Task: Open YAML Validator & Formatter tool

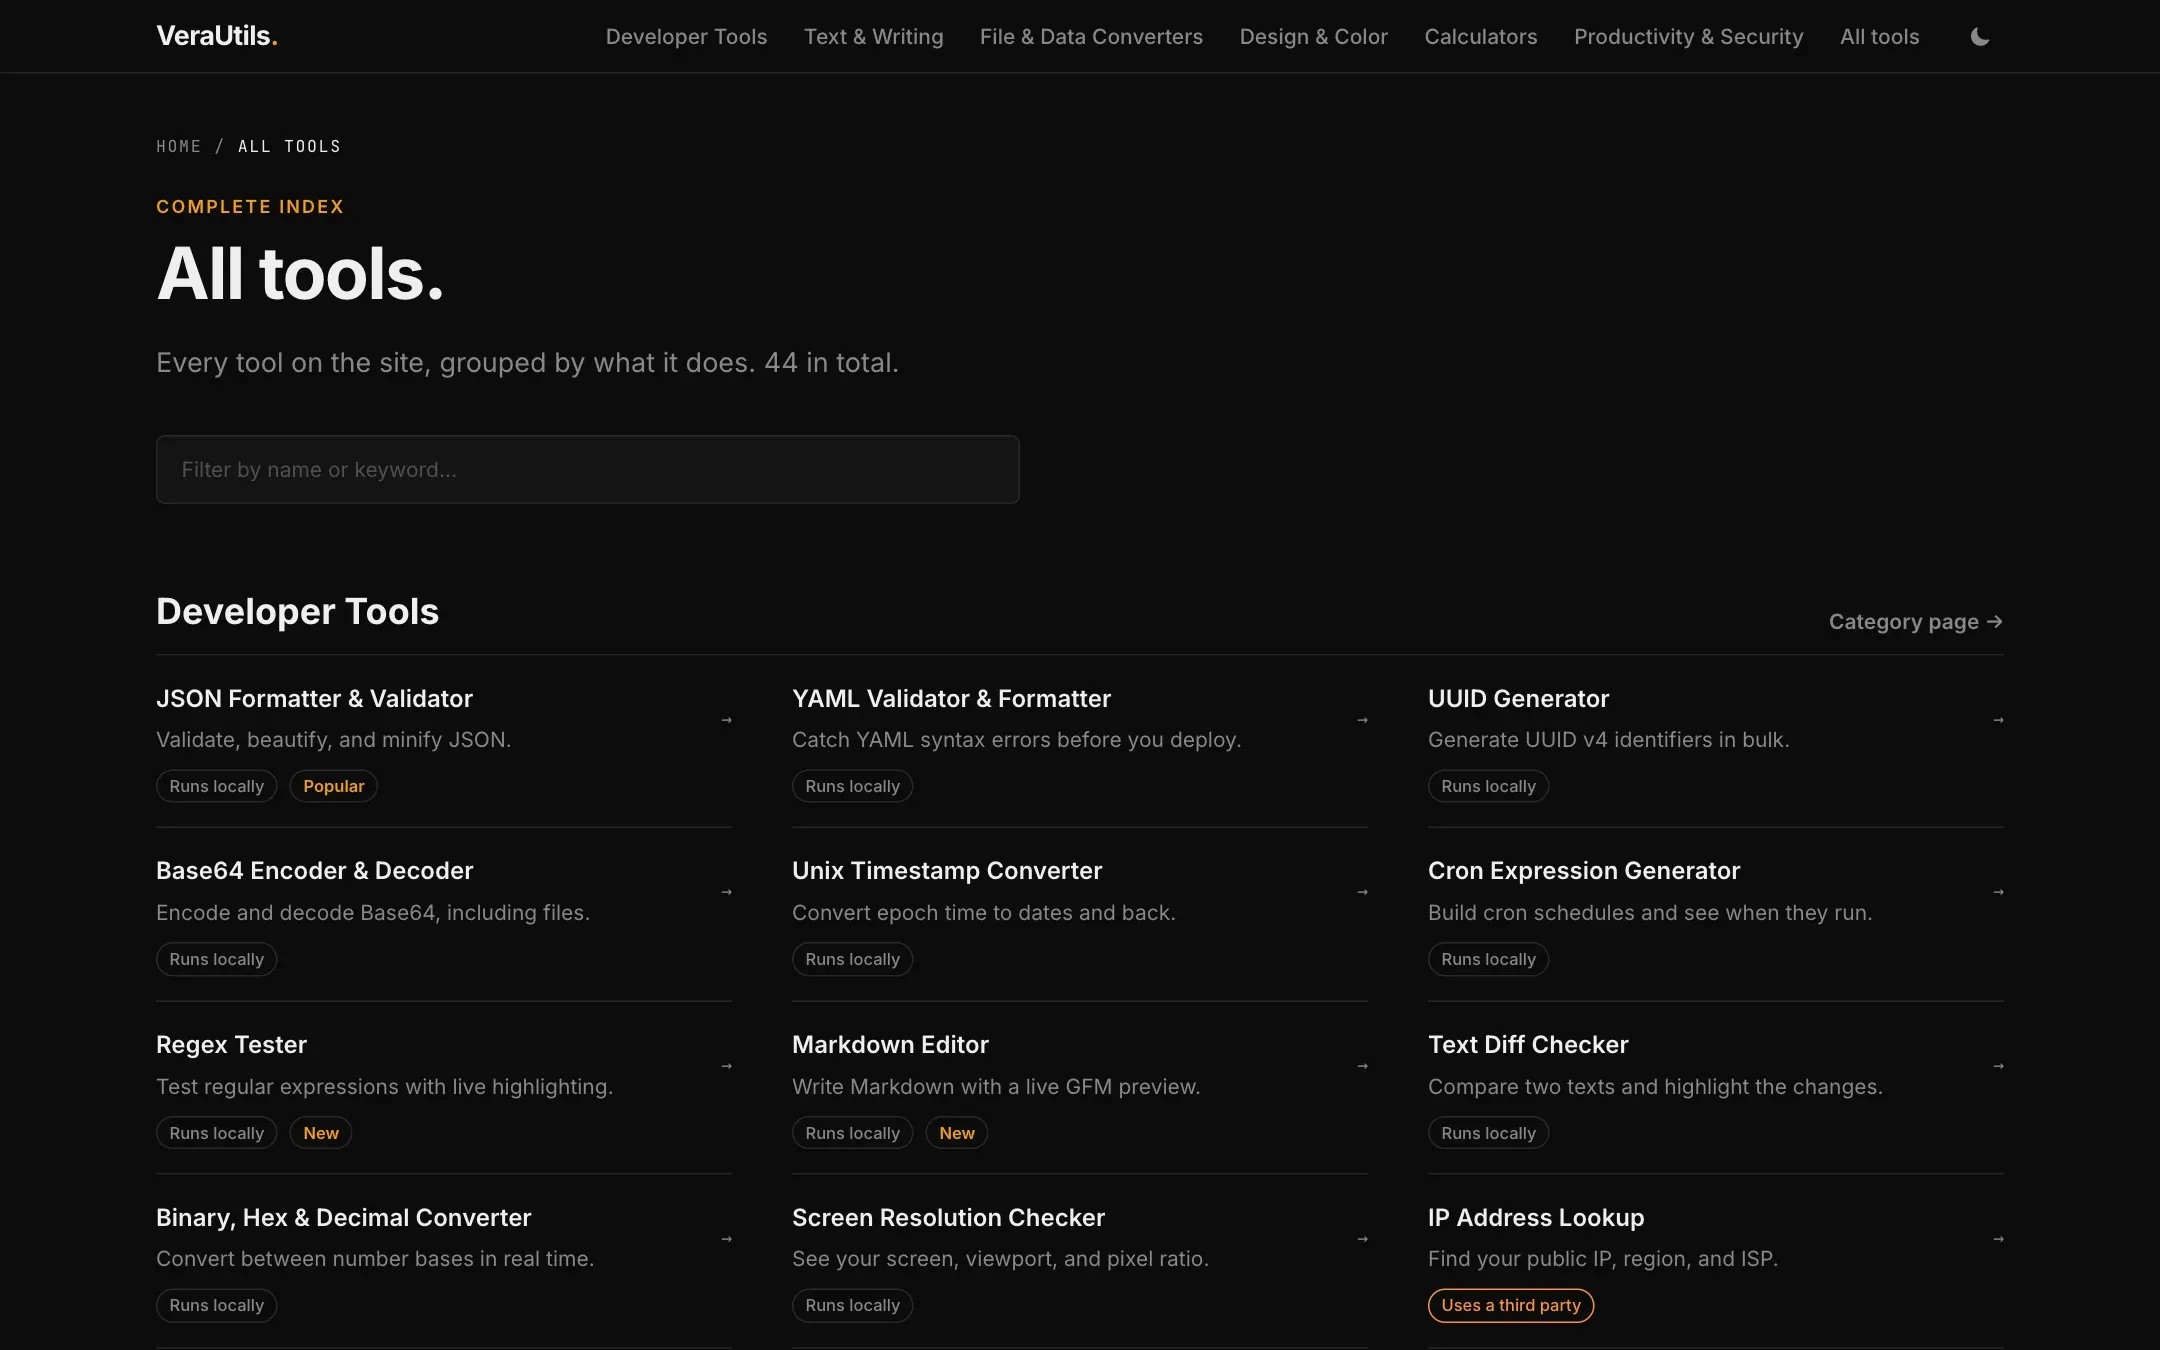Action: (x=951, y=699)
